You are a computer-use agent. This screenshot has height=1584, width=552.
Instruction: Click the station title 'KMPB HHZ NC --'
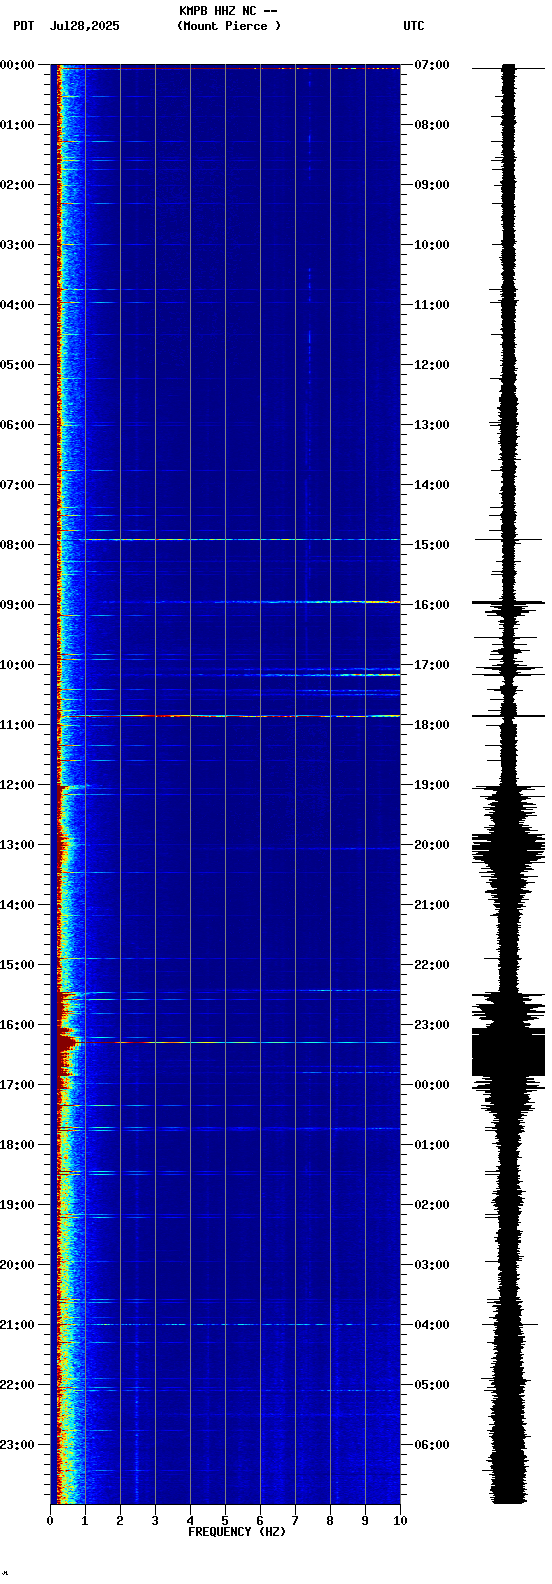[x=228, y=11]
